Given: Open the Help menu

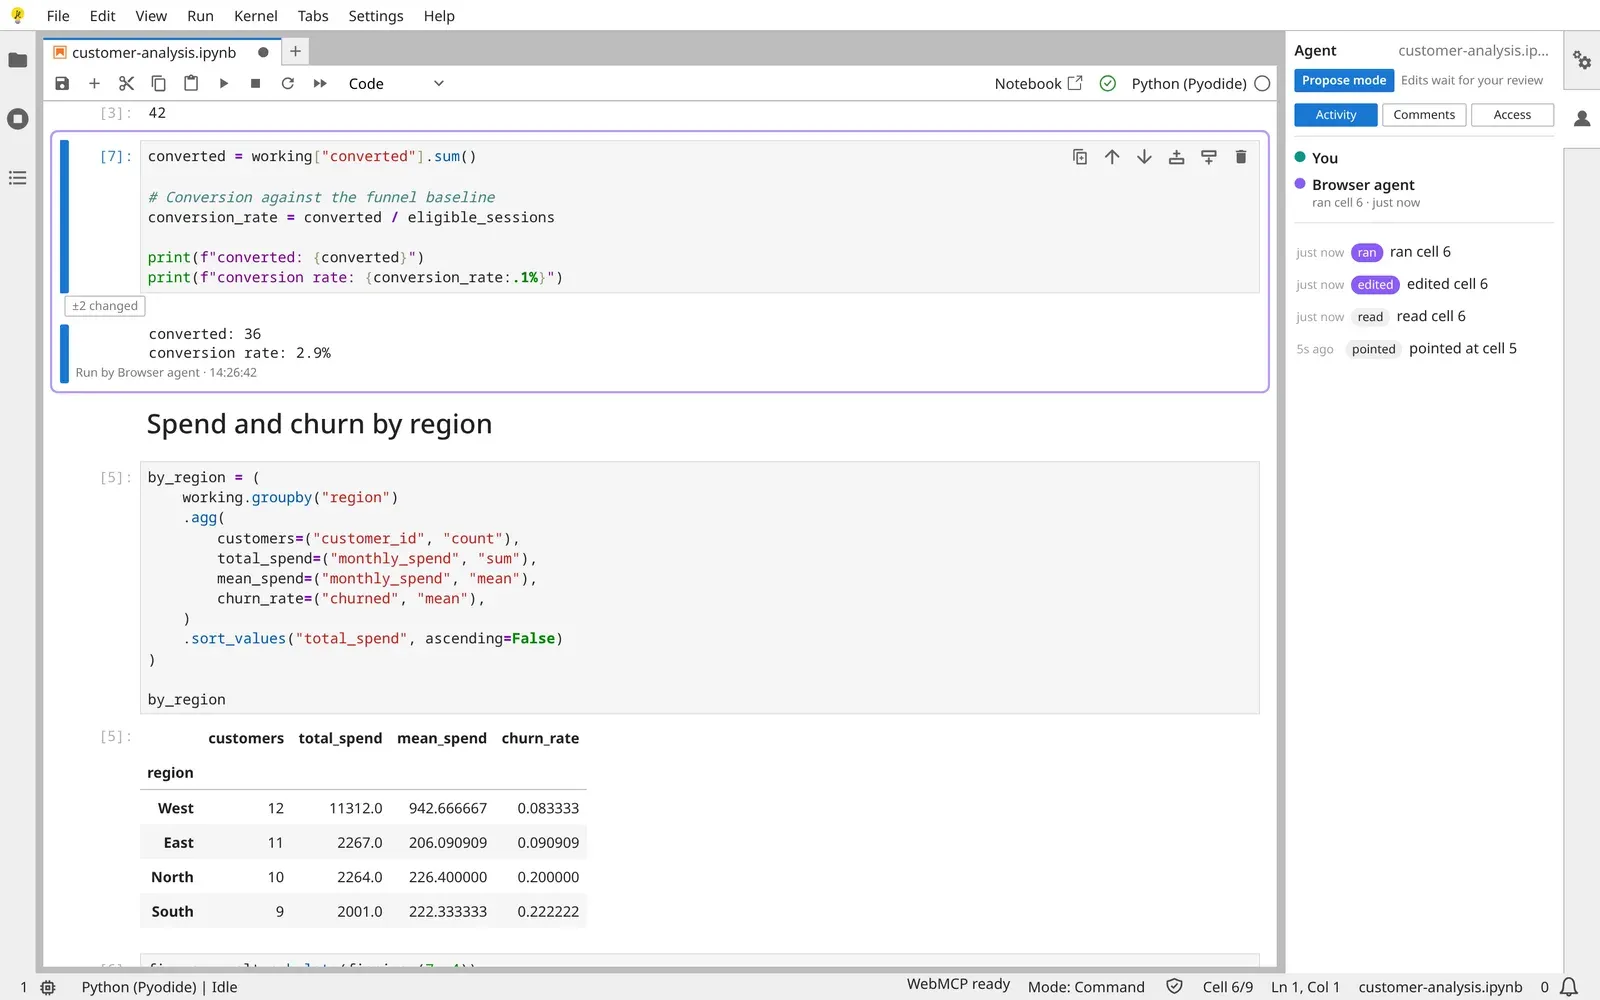Looking at the screenshot, I should point(439,16).
